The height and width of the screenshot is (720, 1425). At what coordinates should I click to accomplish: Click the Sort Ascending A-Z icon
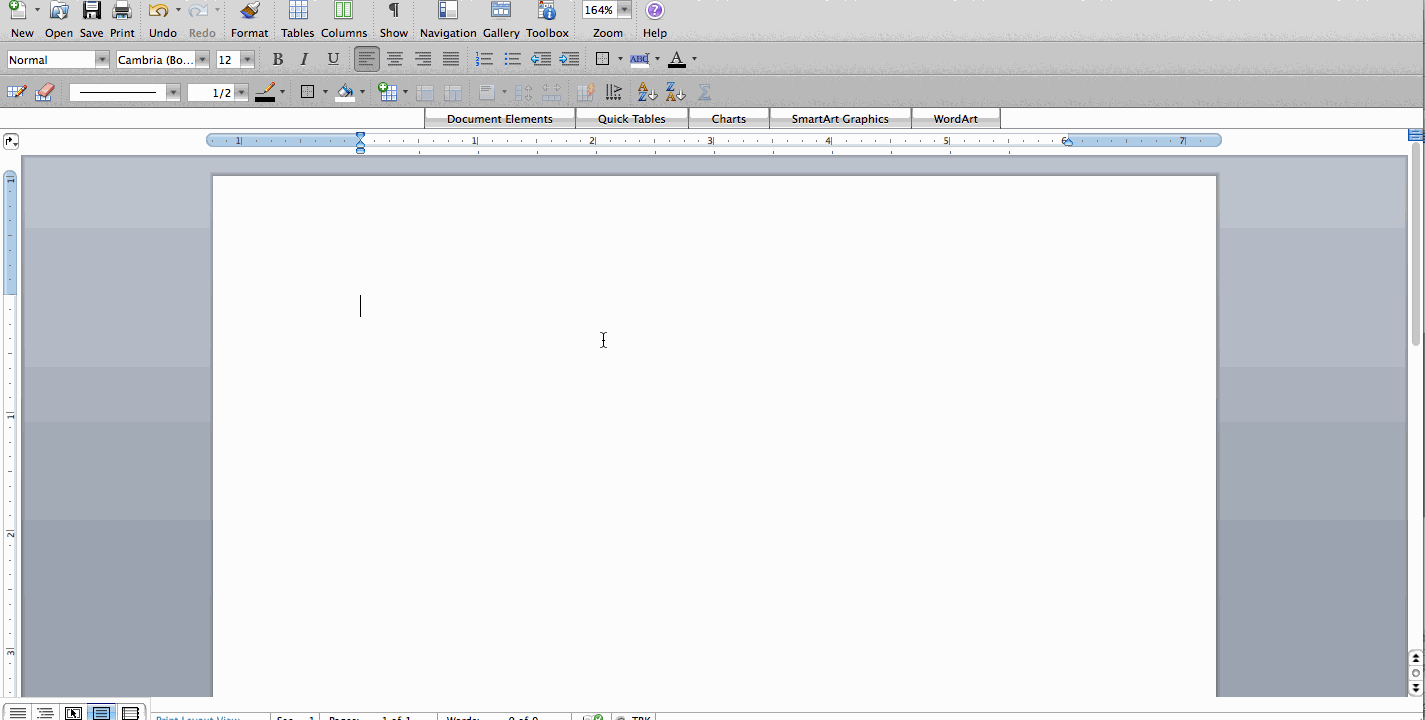tap(647, 92)
